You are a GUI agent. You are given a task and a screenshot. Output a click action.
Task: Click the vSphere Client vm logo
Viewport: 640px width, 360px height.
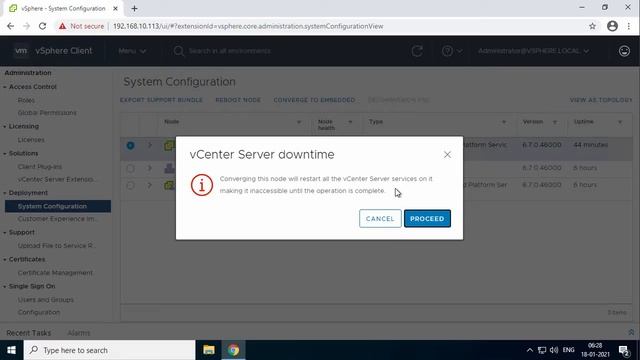coord(21,51)
